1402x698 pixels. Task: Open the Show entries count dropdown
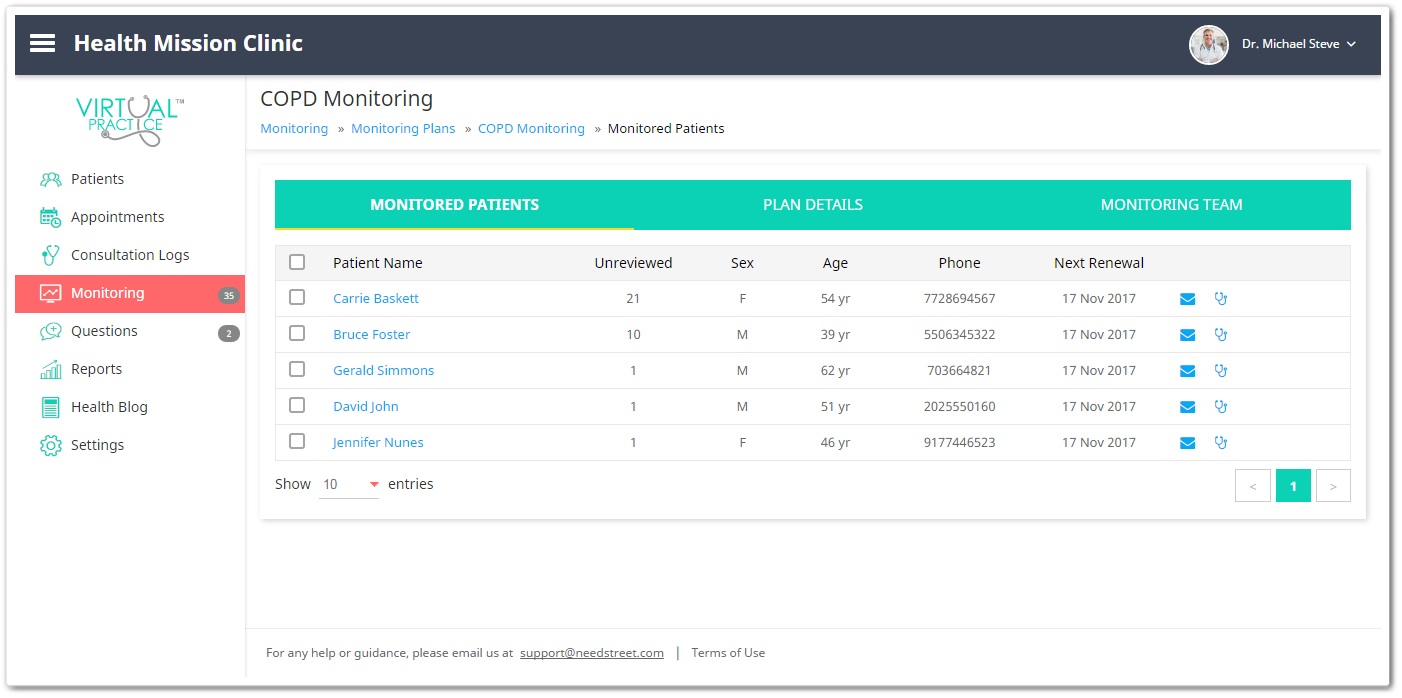pos(349,484)
